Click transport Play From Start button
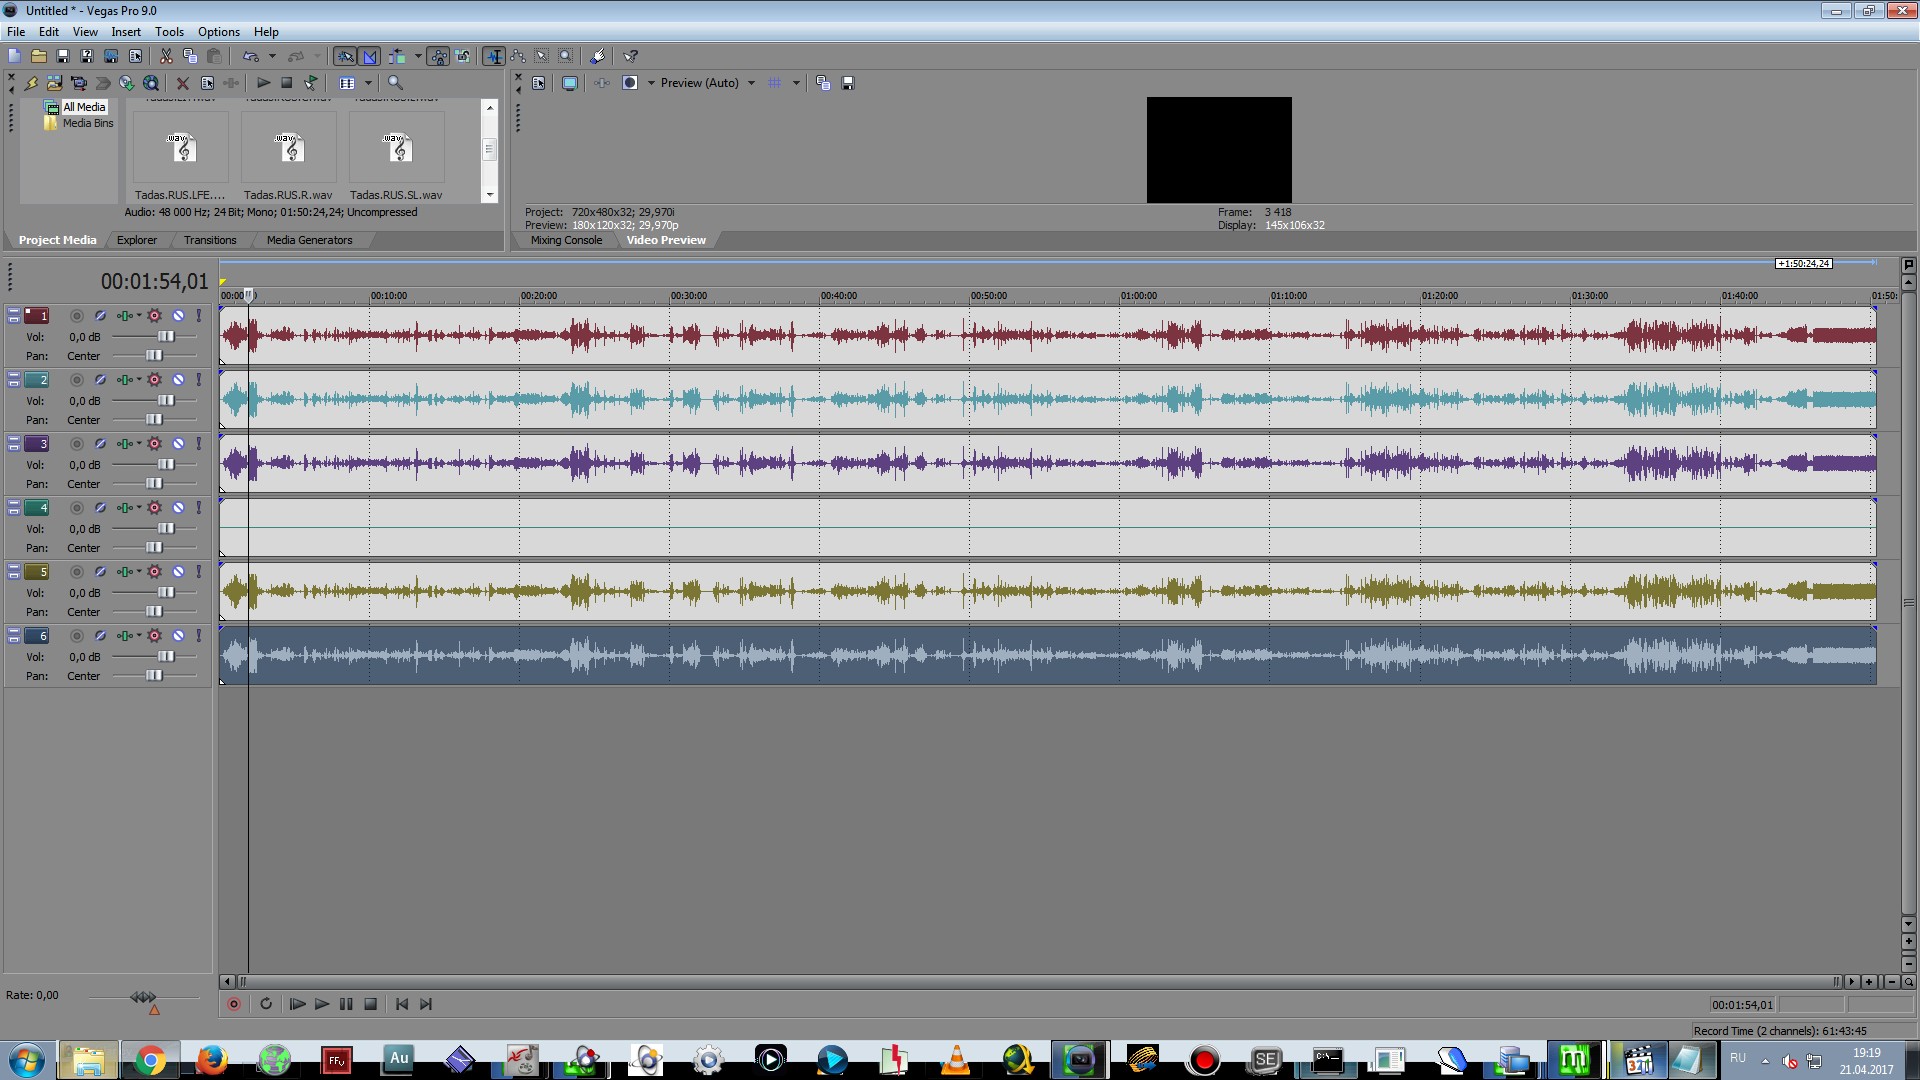Viewport: 1920px width, 1080px height. pyautogui.click(x=297, y=1004)
